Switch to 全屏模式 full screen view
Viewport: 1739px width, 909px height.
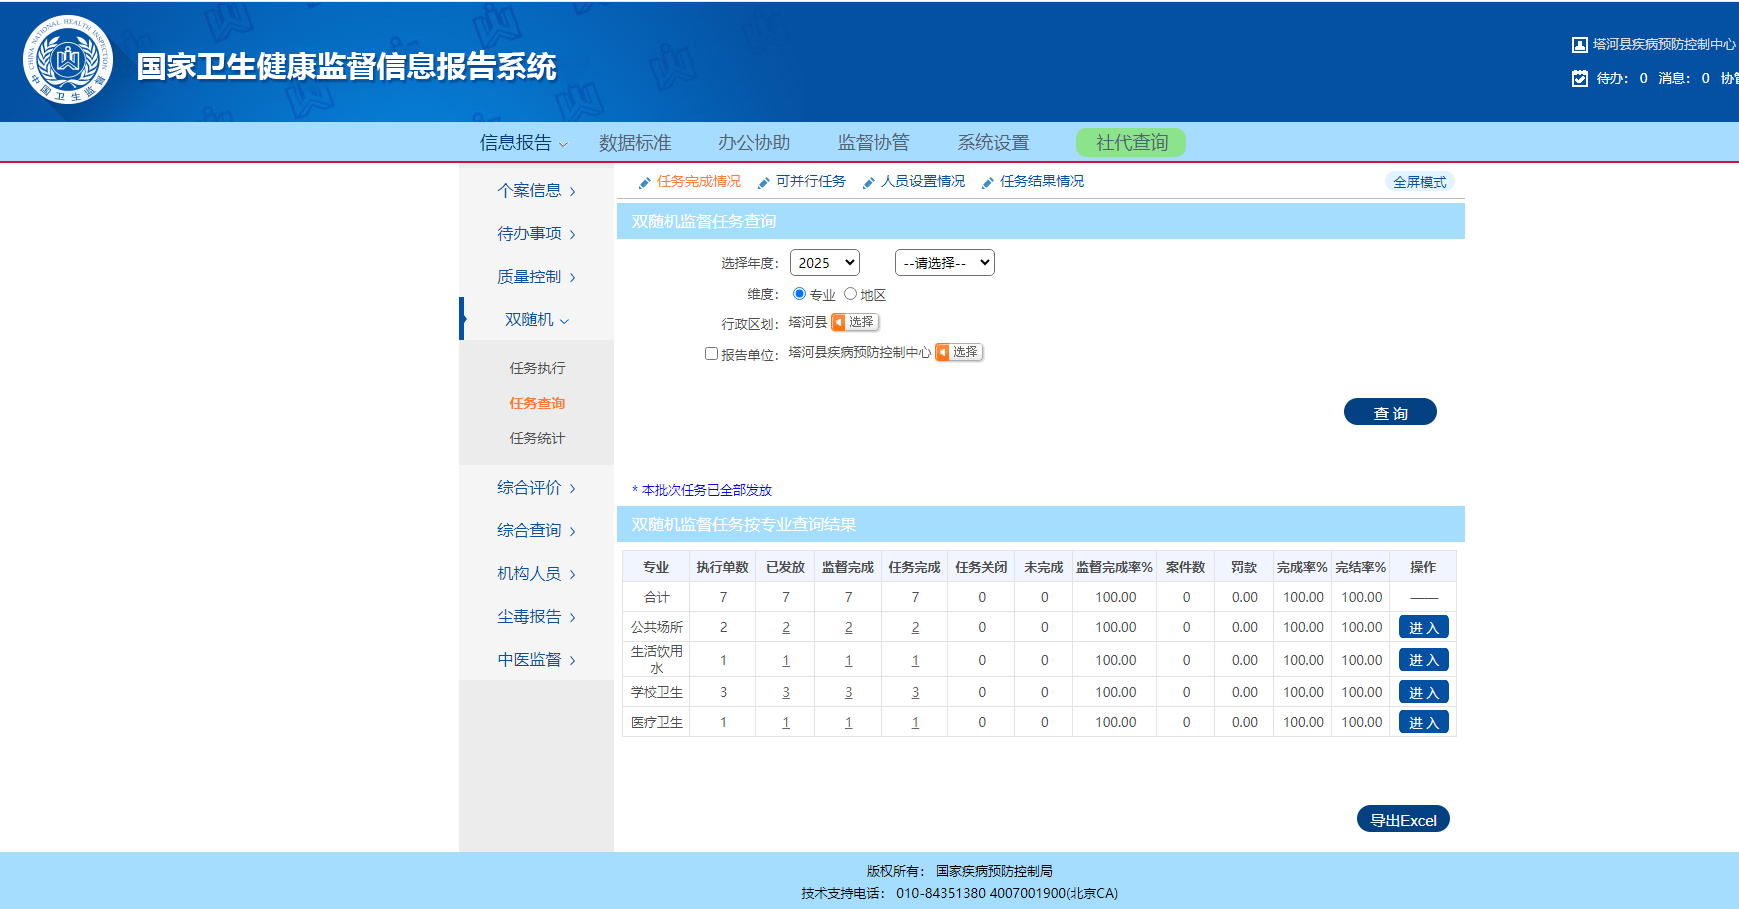1419,182
